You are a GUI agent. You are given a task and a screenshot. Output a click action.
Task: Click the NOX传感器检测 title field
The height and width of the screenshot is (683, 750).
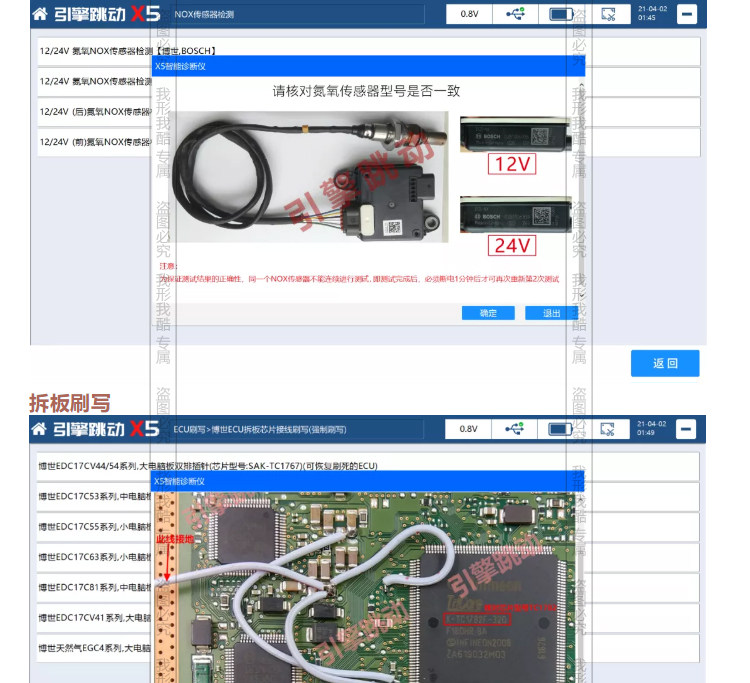(297, 14)
